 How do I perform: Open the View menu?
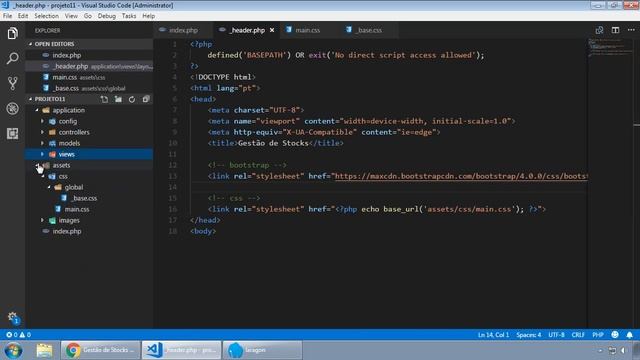71,16
